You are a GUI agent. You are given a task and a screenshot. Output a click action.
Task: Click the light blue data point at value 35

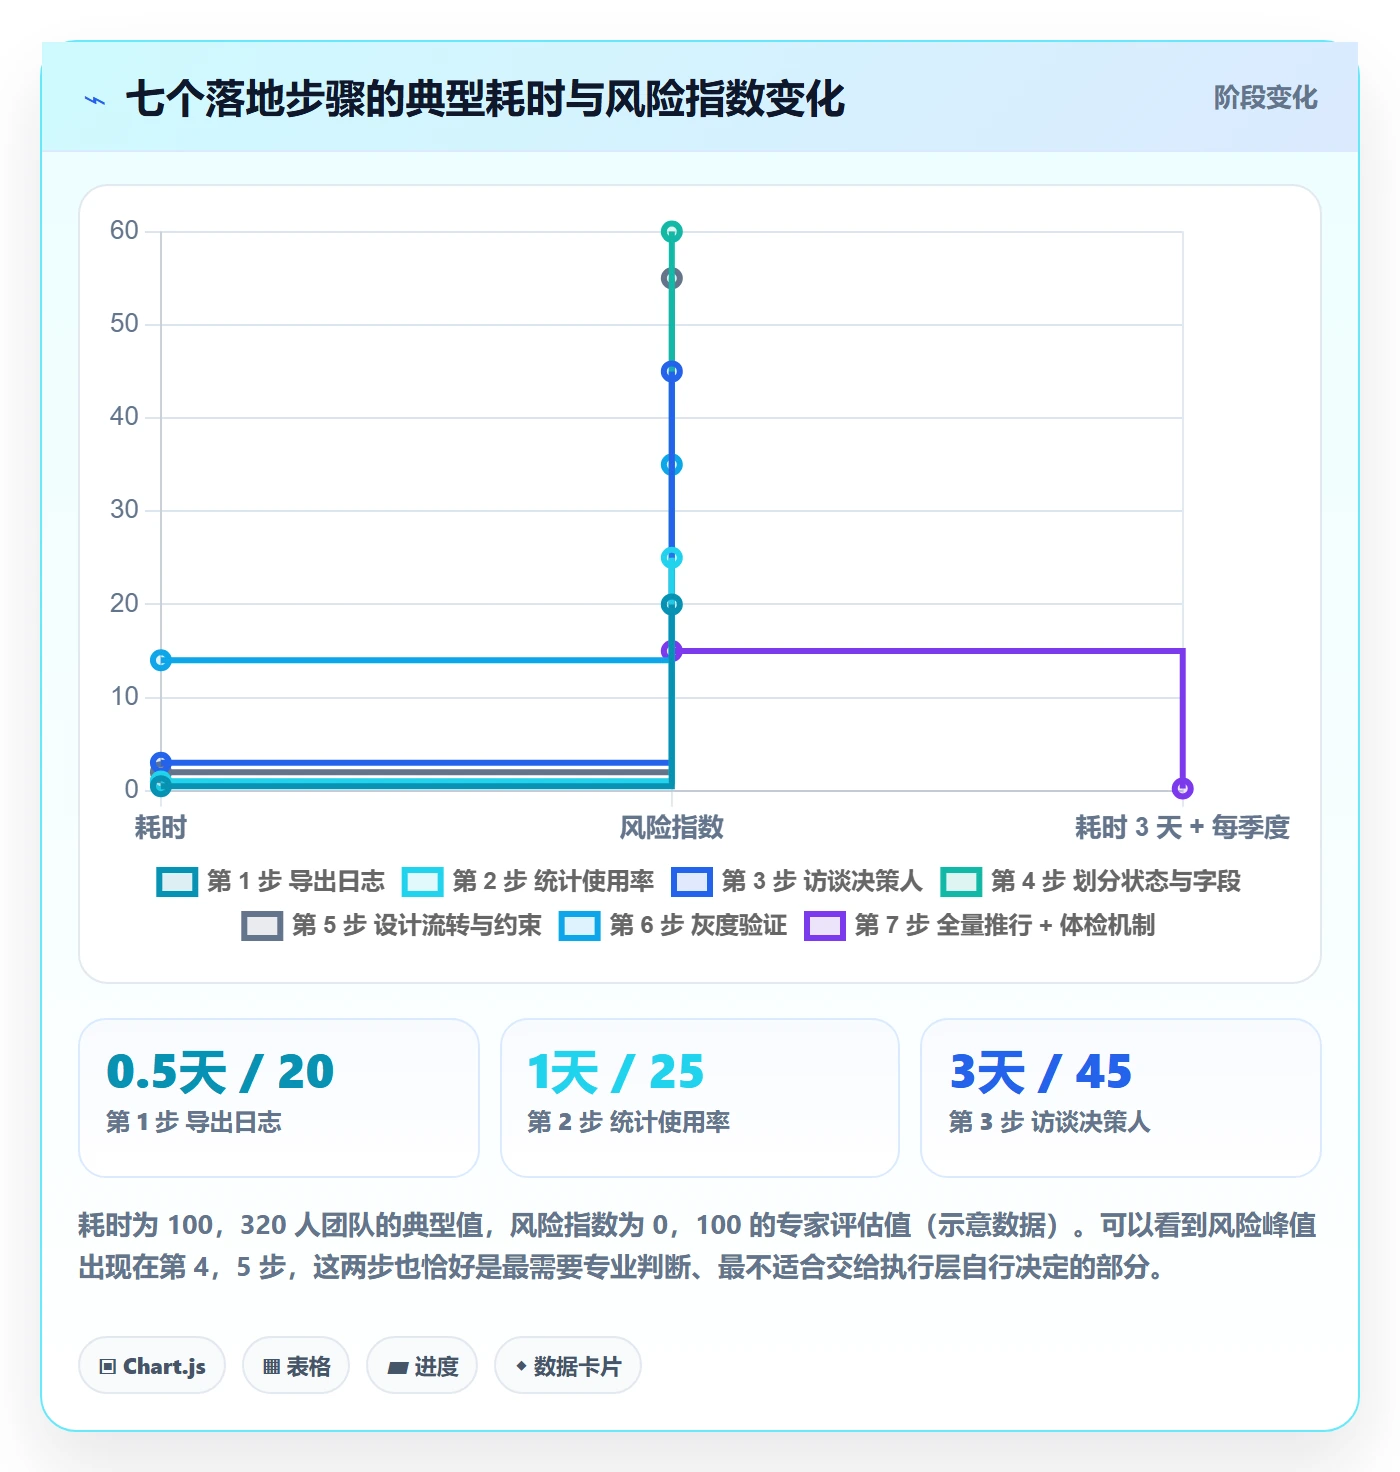click(x=672, y=464)
